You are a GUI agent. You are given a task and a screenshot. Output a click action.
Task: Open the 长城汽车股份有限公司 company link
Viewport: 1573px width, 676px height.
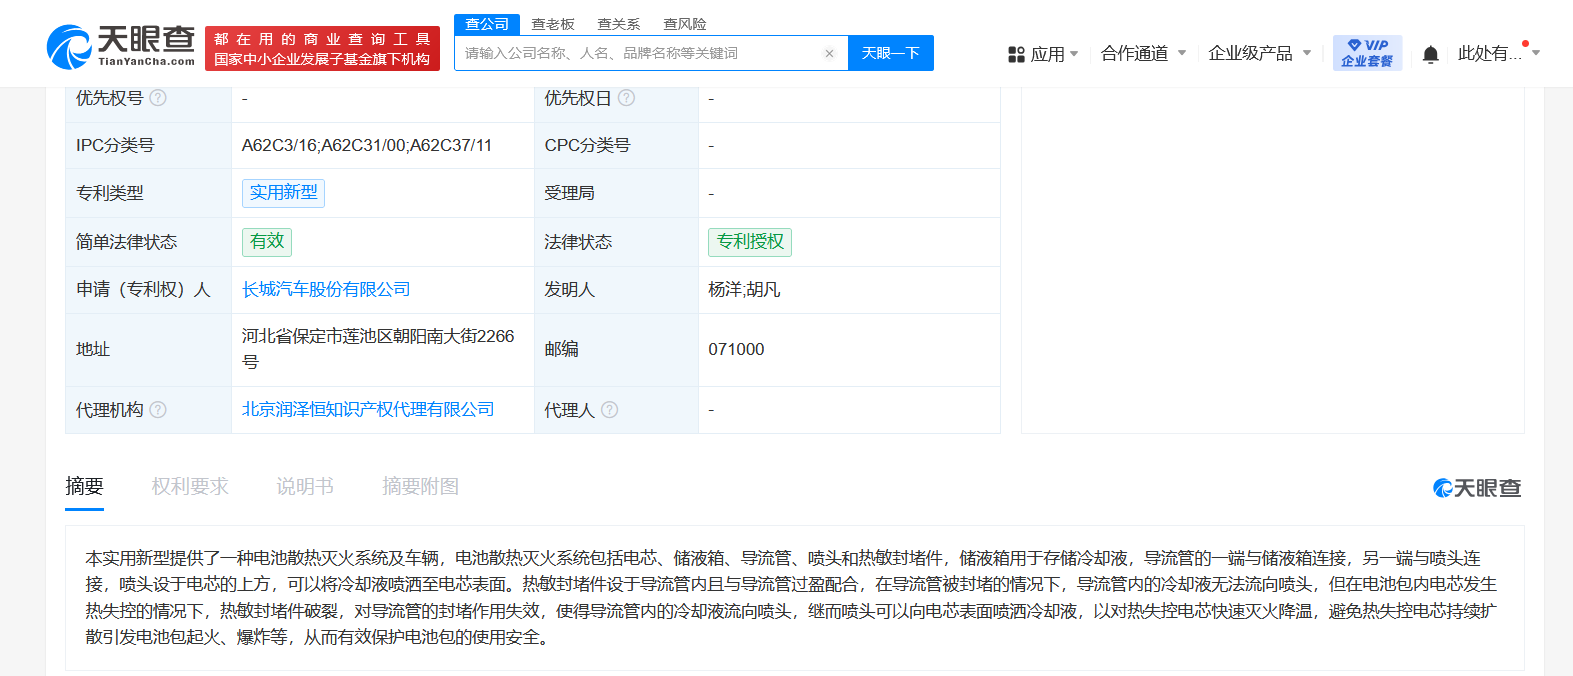pos(326,289)
